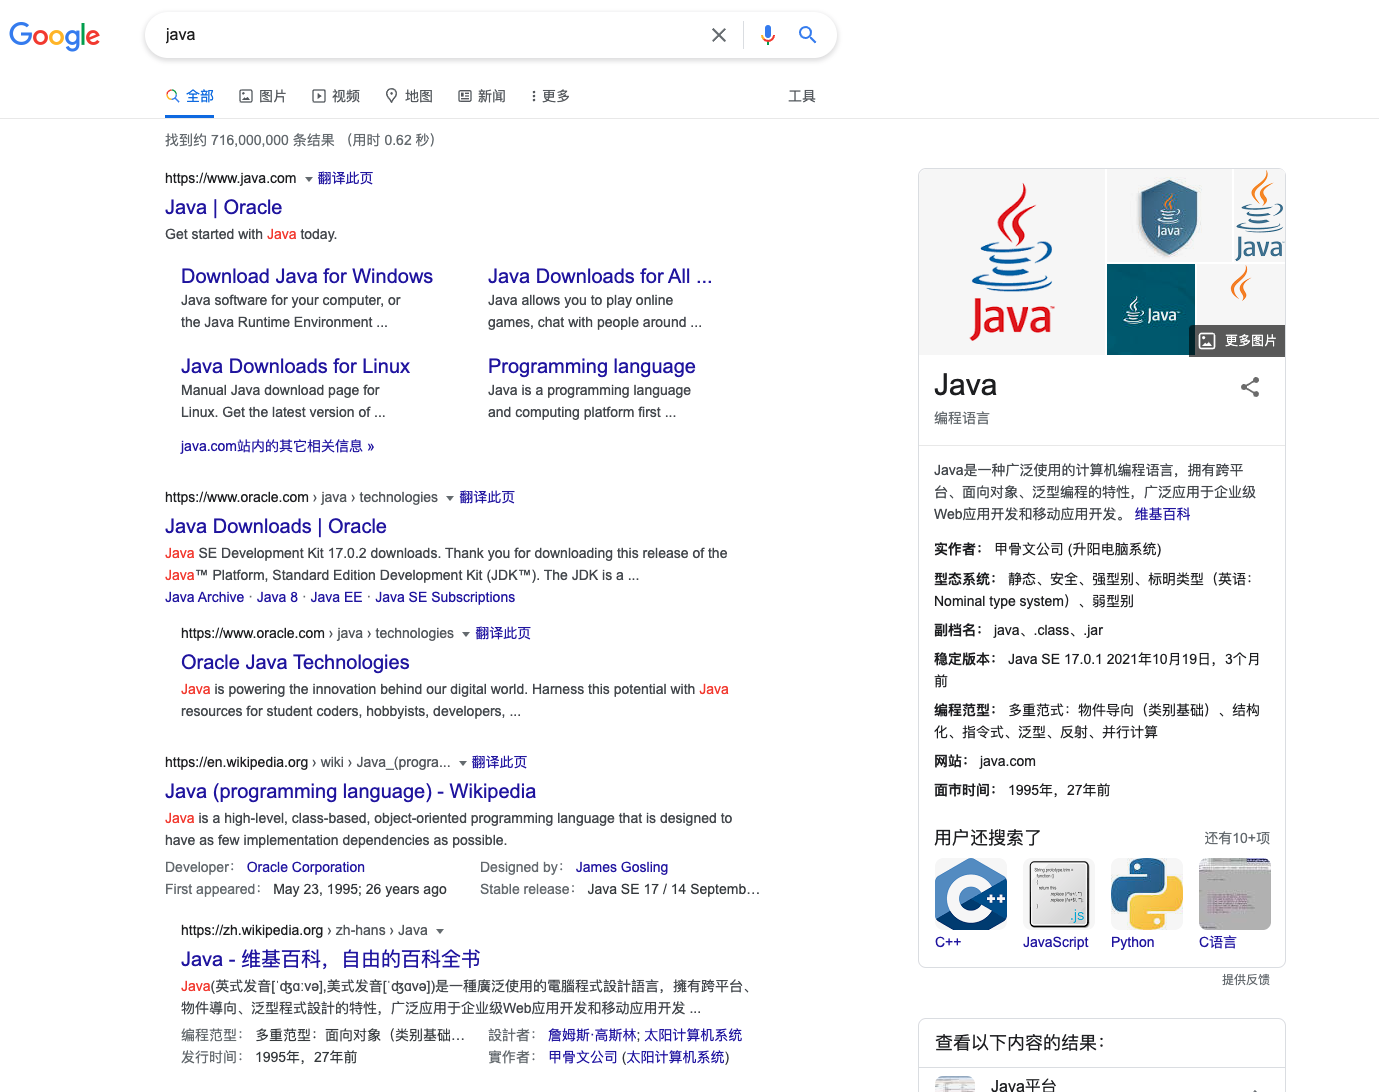Switch to the 全部 tab
Viewport: 1379px width, 1092px height.
(190, 96)
